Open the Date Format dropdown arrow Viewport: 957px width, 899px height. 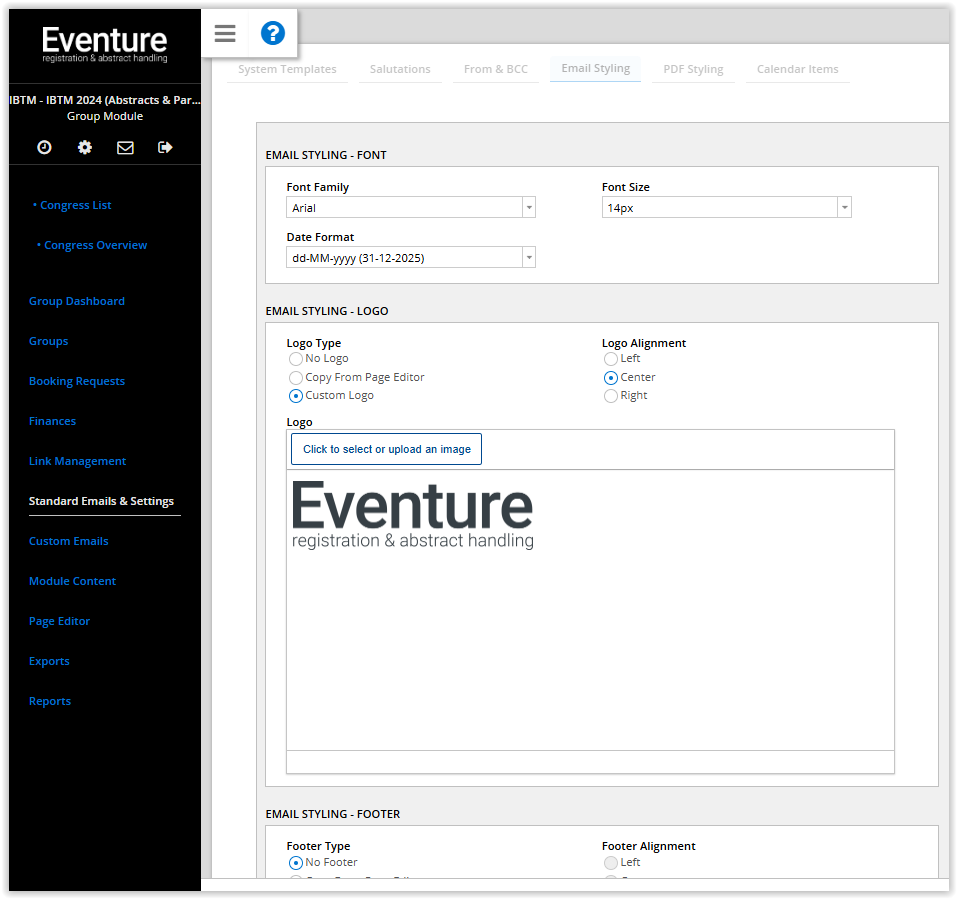point(529,258)
